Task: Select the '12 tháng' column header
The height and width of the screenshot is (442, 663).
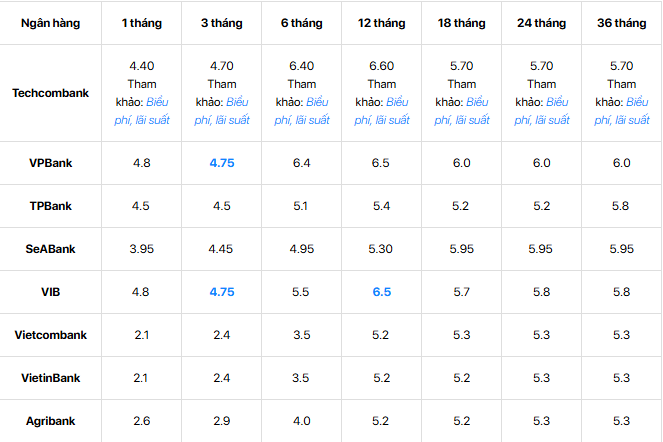Action: 381,23
